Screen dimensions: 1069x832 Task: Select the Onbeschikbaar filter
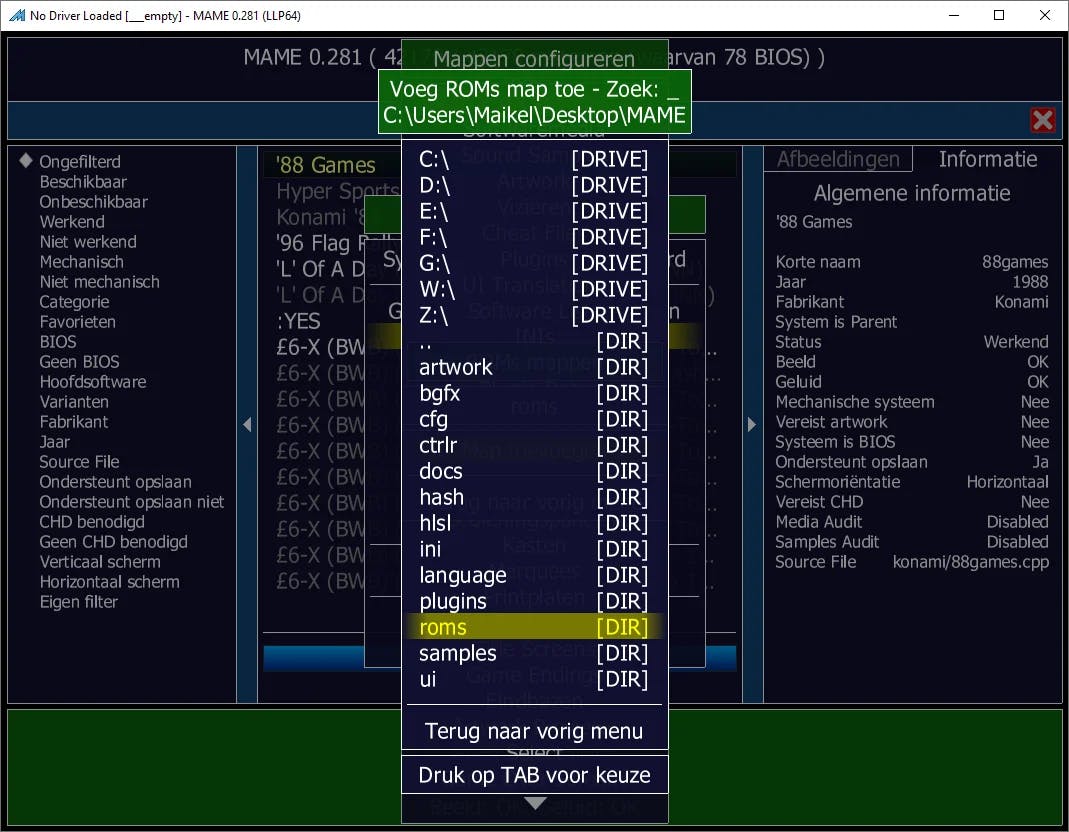(x=93, y=201)
